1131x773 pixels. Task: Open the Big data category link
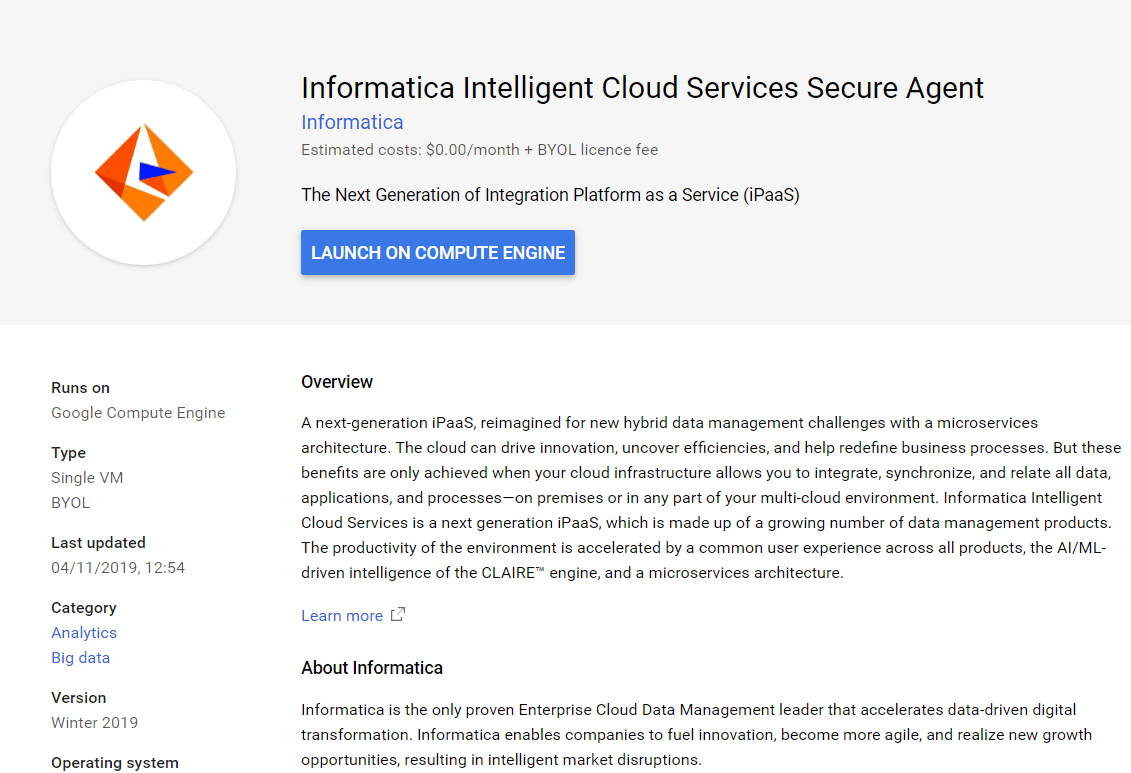[80, 657]
